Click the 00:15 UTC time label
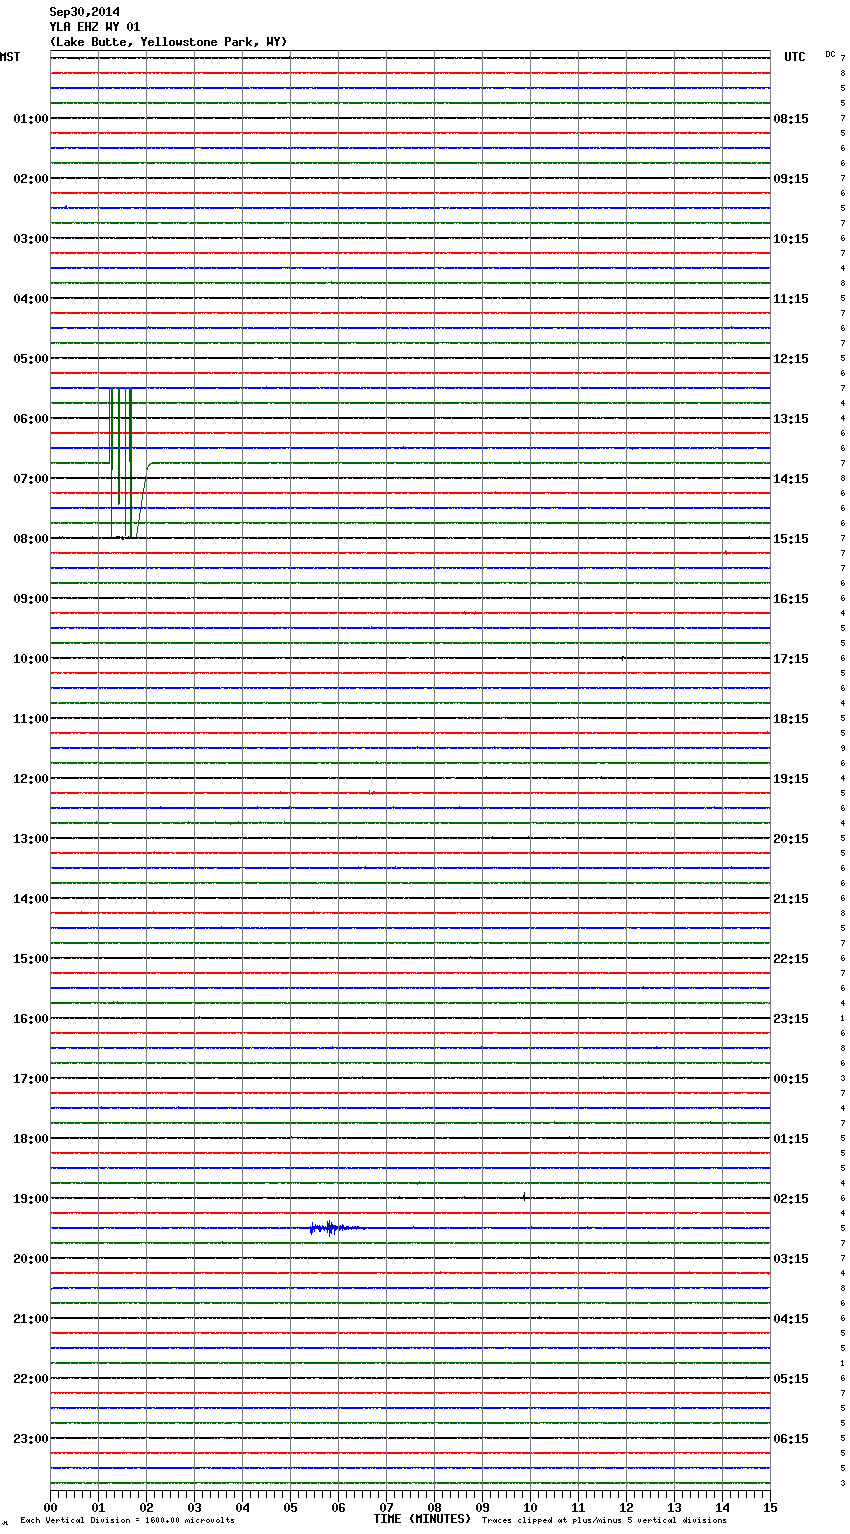The width and height of the screenshot is (850, 1534). click(791, 1079)
